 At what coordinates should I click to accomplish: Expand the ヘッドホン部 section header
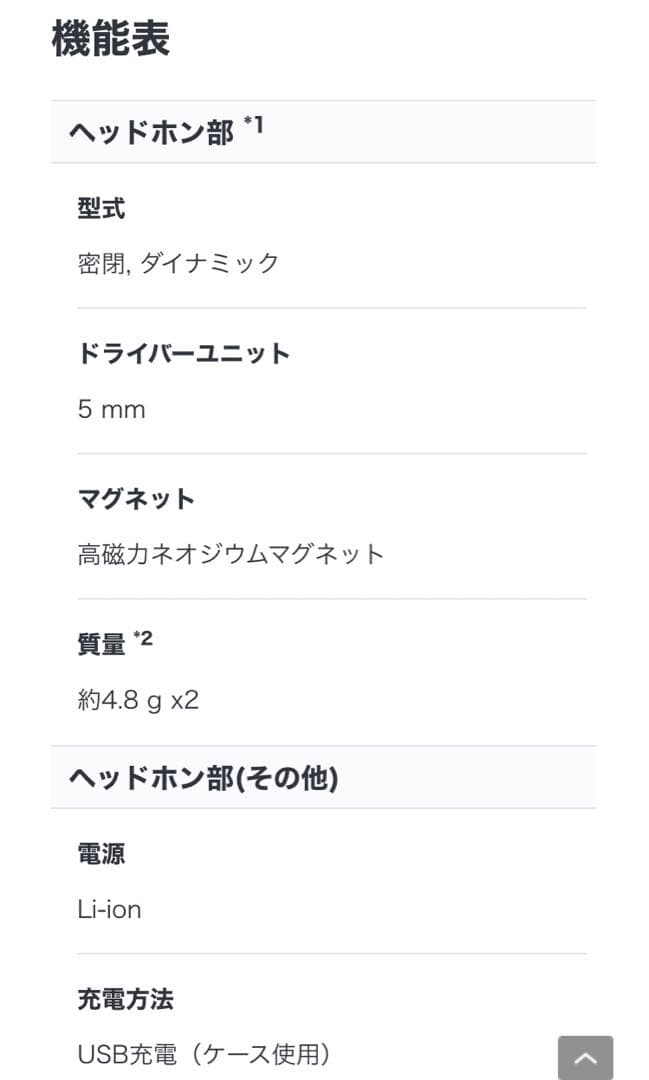tap(152, 131)
